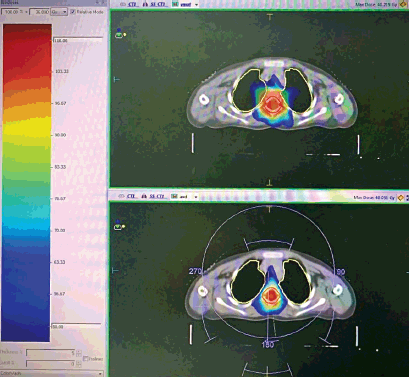
Task: Click the patient orientation icon in upper view
Action: coord(119,33)
